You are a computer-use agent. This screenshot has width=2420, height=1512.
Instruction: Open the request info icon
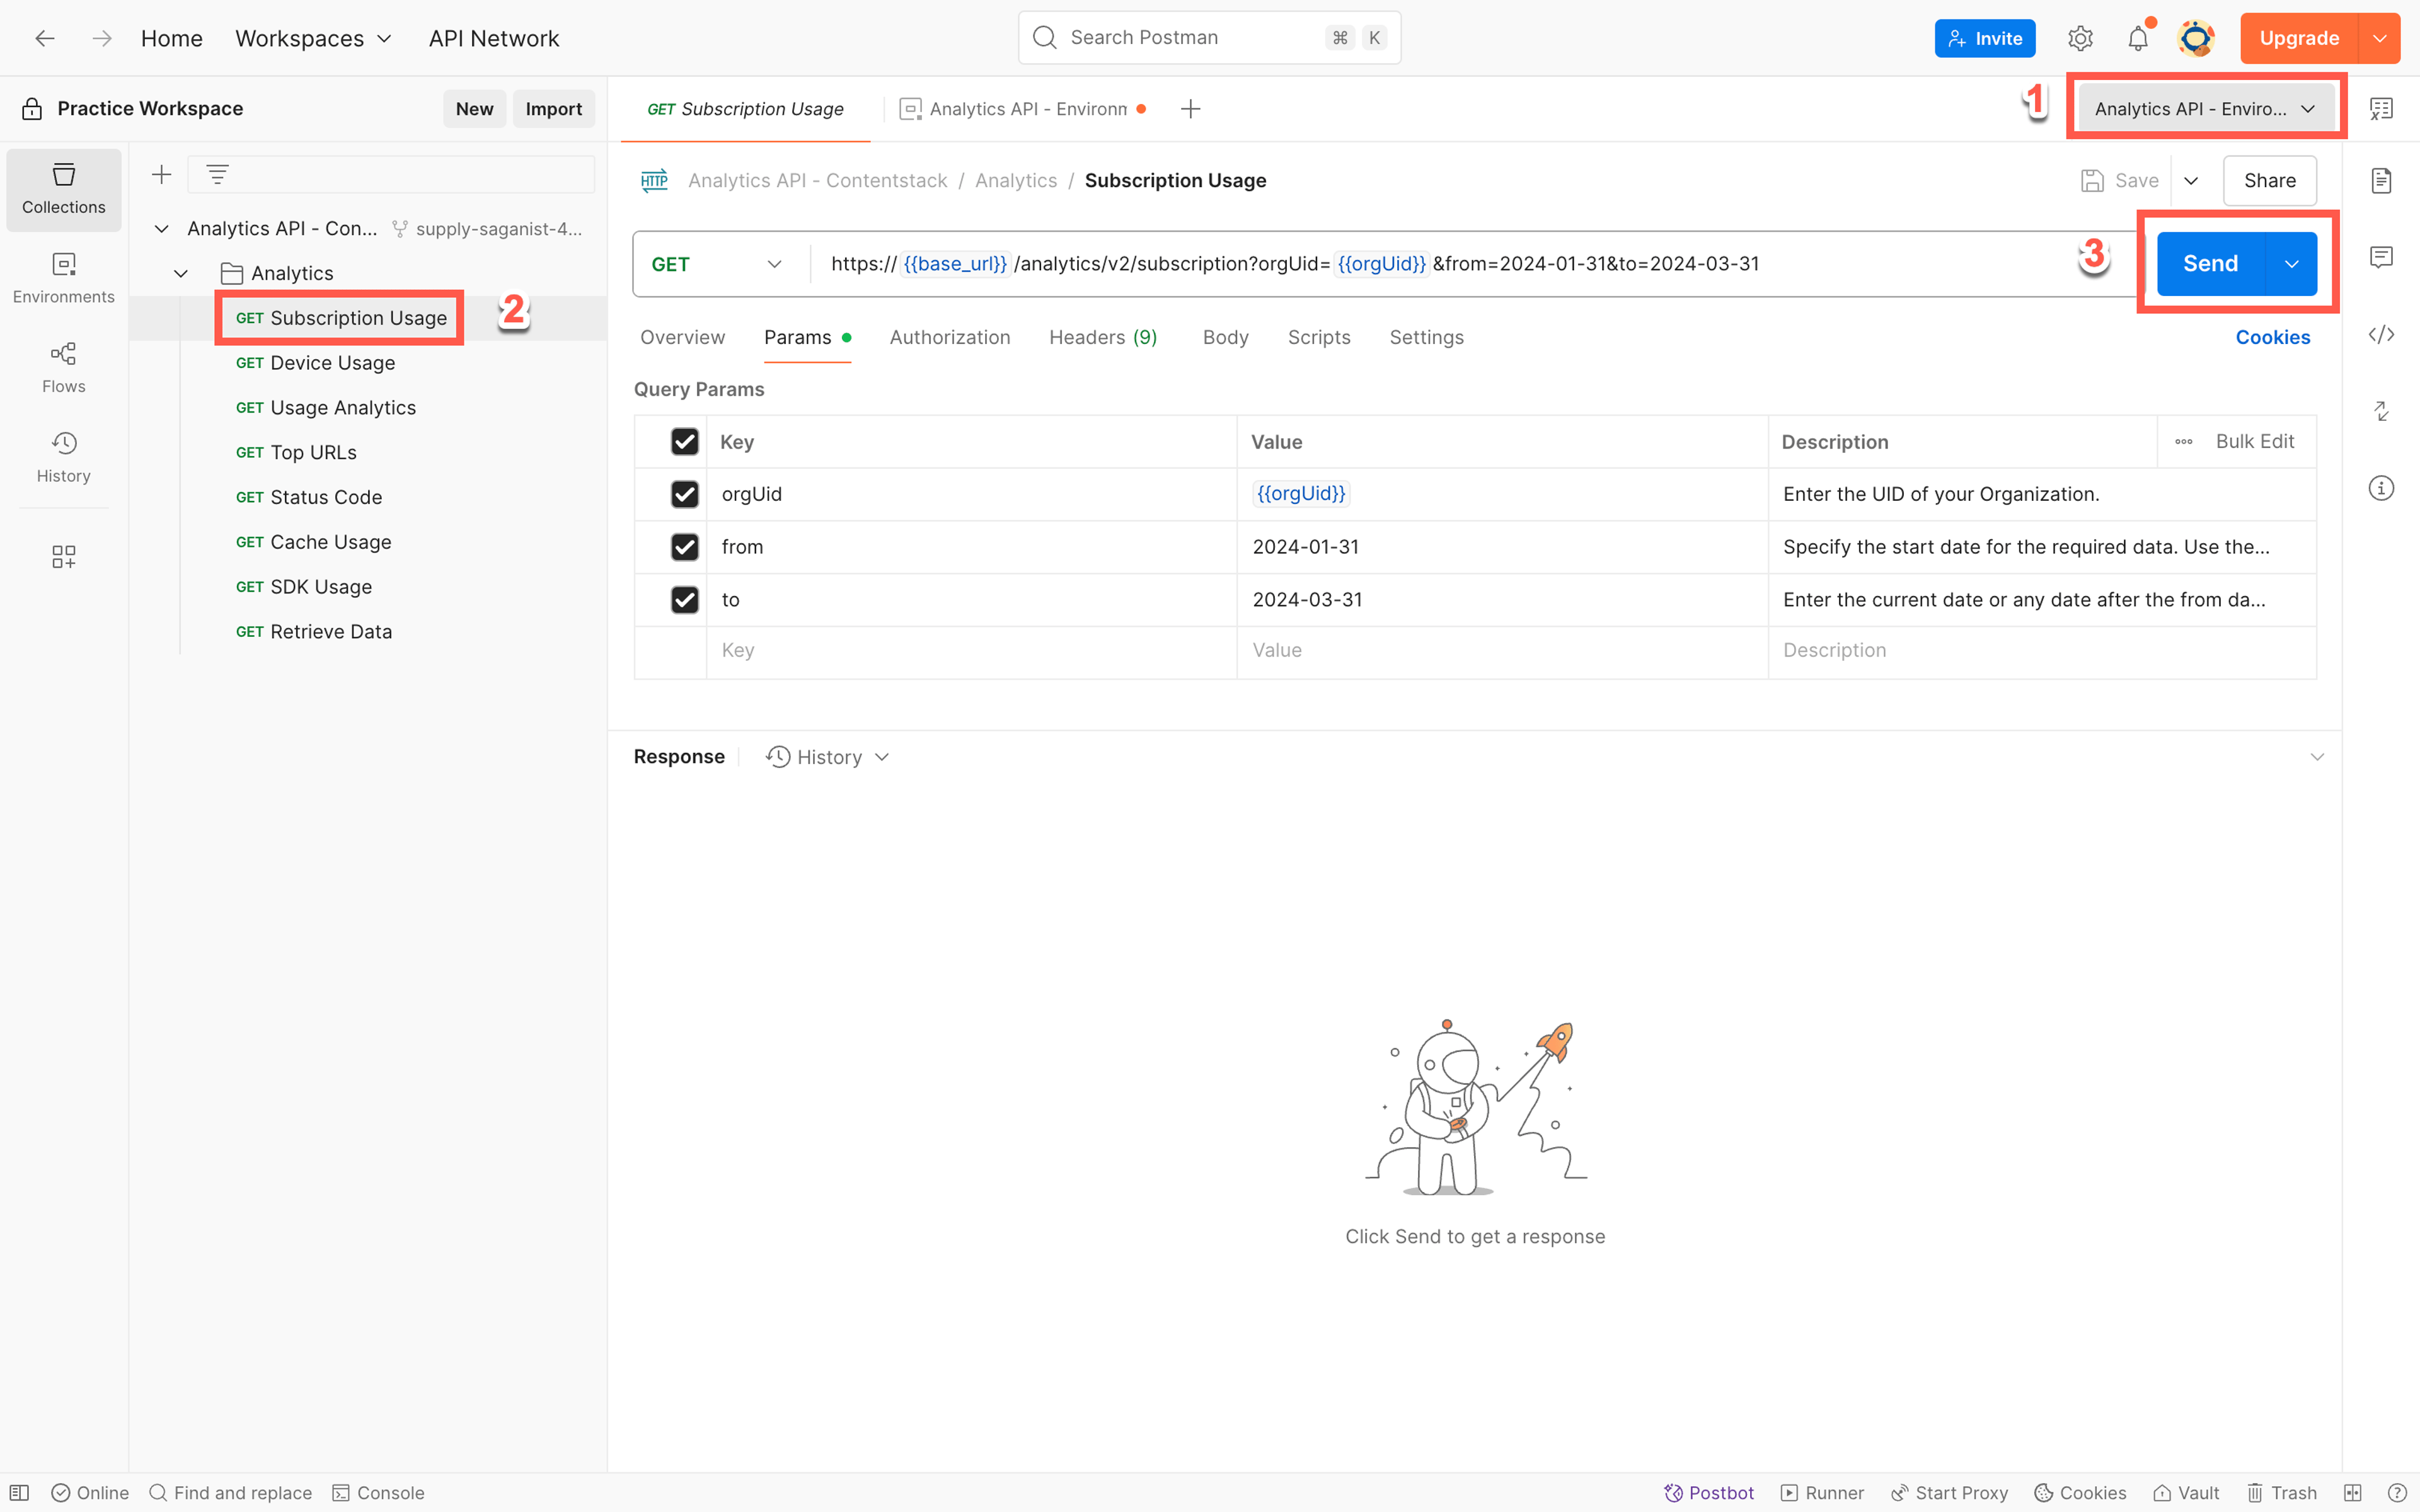(x=2381, y=488)
